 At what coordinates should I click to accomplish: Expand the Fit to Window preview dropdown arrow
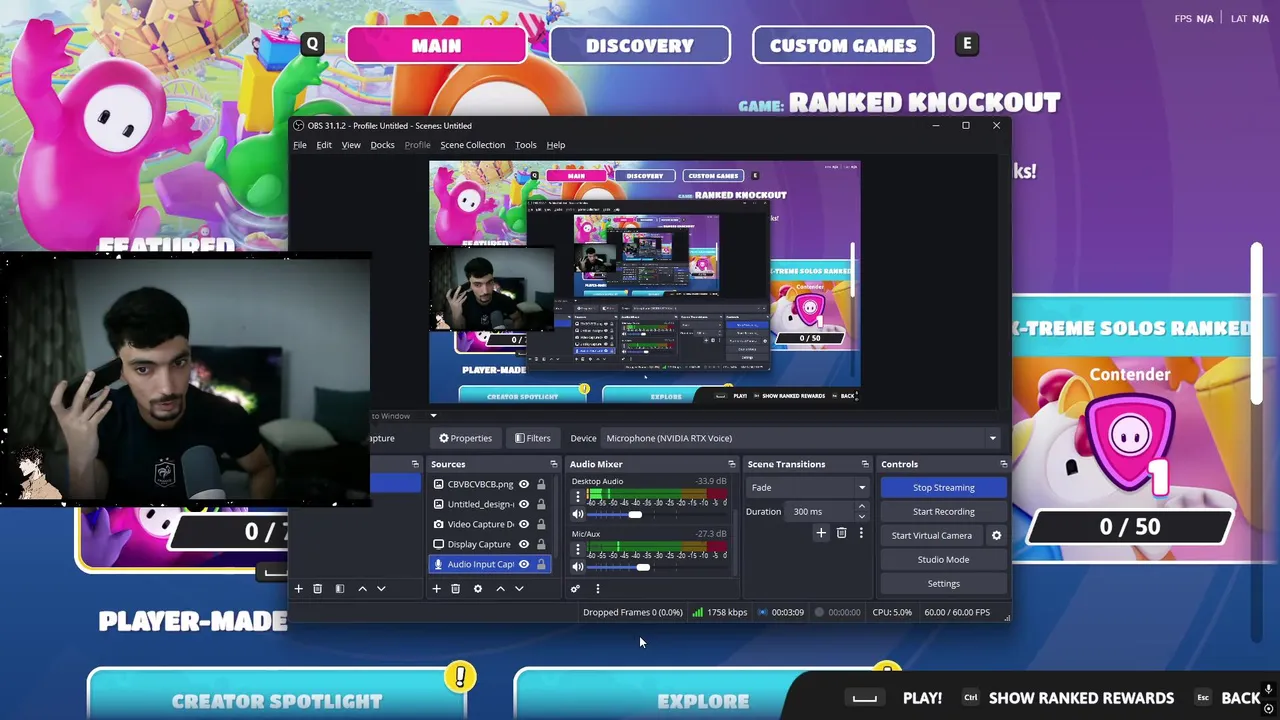pos(433,416)
